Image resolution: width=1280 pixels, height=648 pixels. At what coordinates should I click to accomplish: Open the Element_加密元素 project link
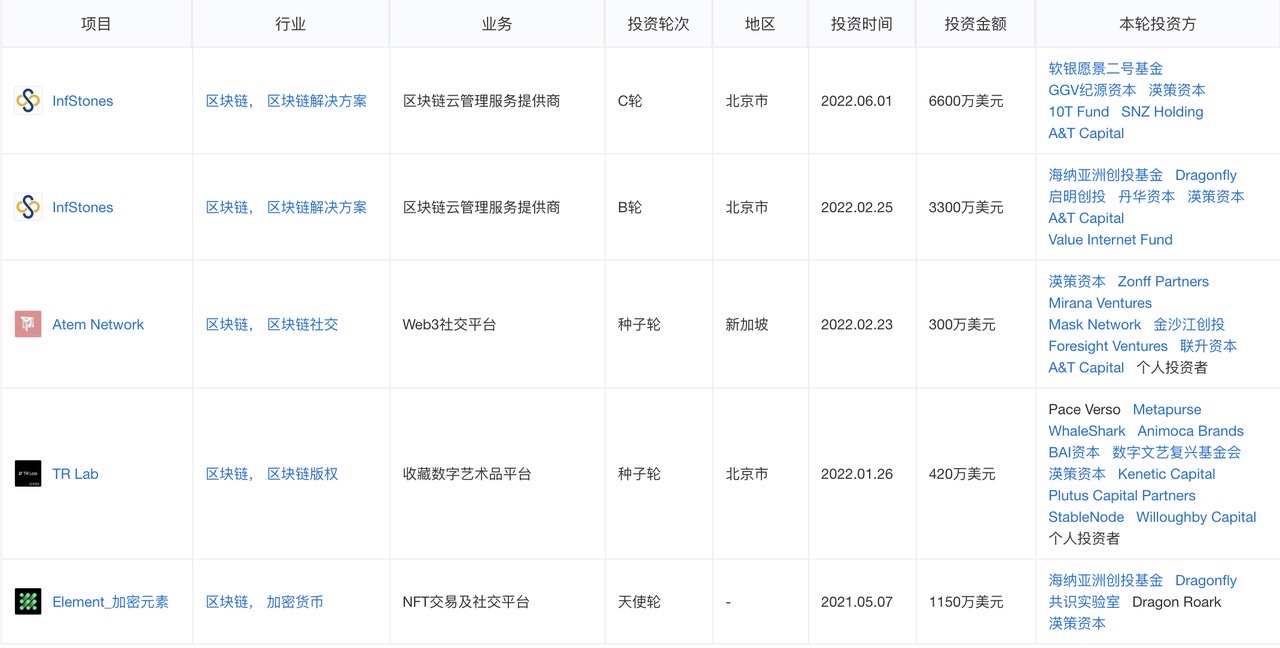click(110, 602)
